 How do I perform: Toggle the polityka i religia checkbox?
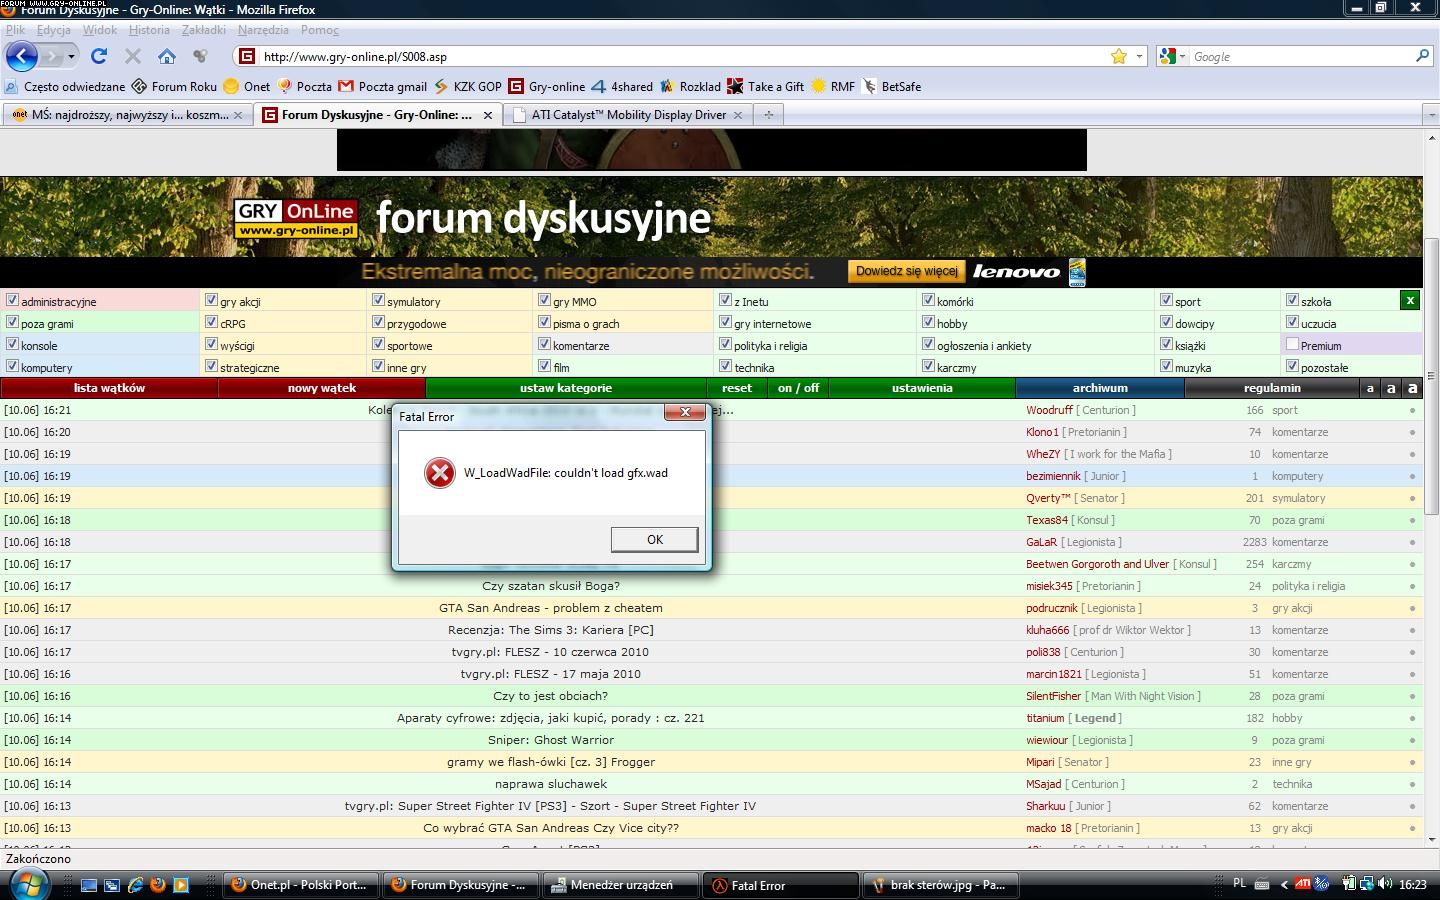[x=725, y=344]
